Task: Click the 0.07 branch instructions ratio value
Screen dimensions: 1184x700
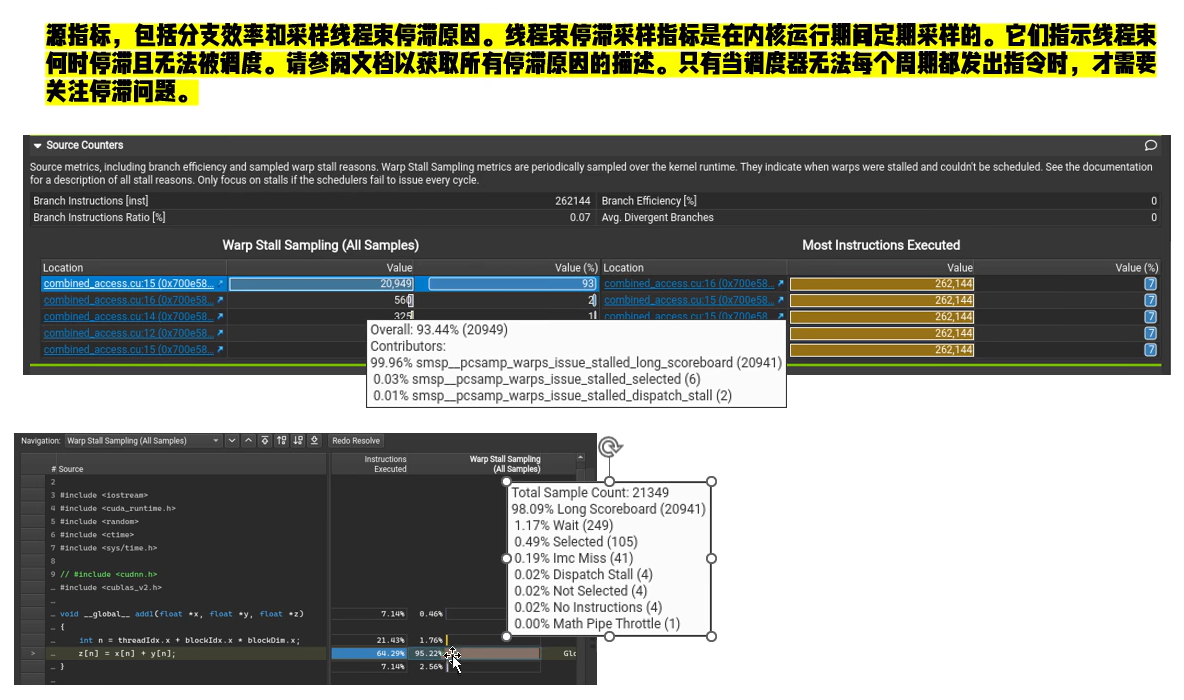Action: (580, 217)
